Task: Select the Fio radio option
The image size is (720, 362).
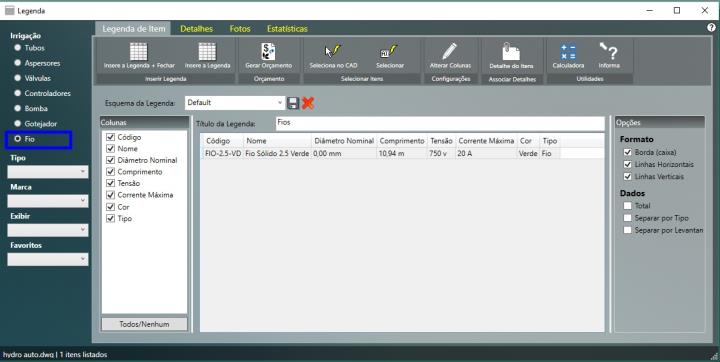Action: (x=17, y=138)
